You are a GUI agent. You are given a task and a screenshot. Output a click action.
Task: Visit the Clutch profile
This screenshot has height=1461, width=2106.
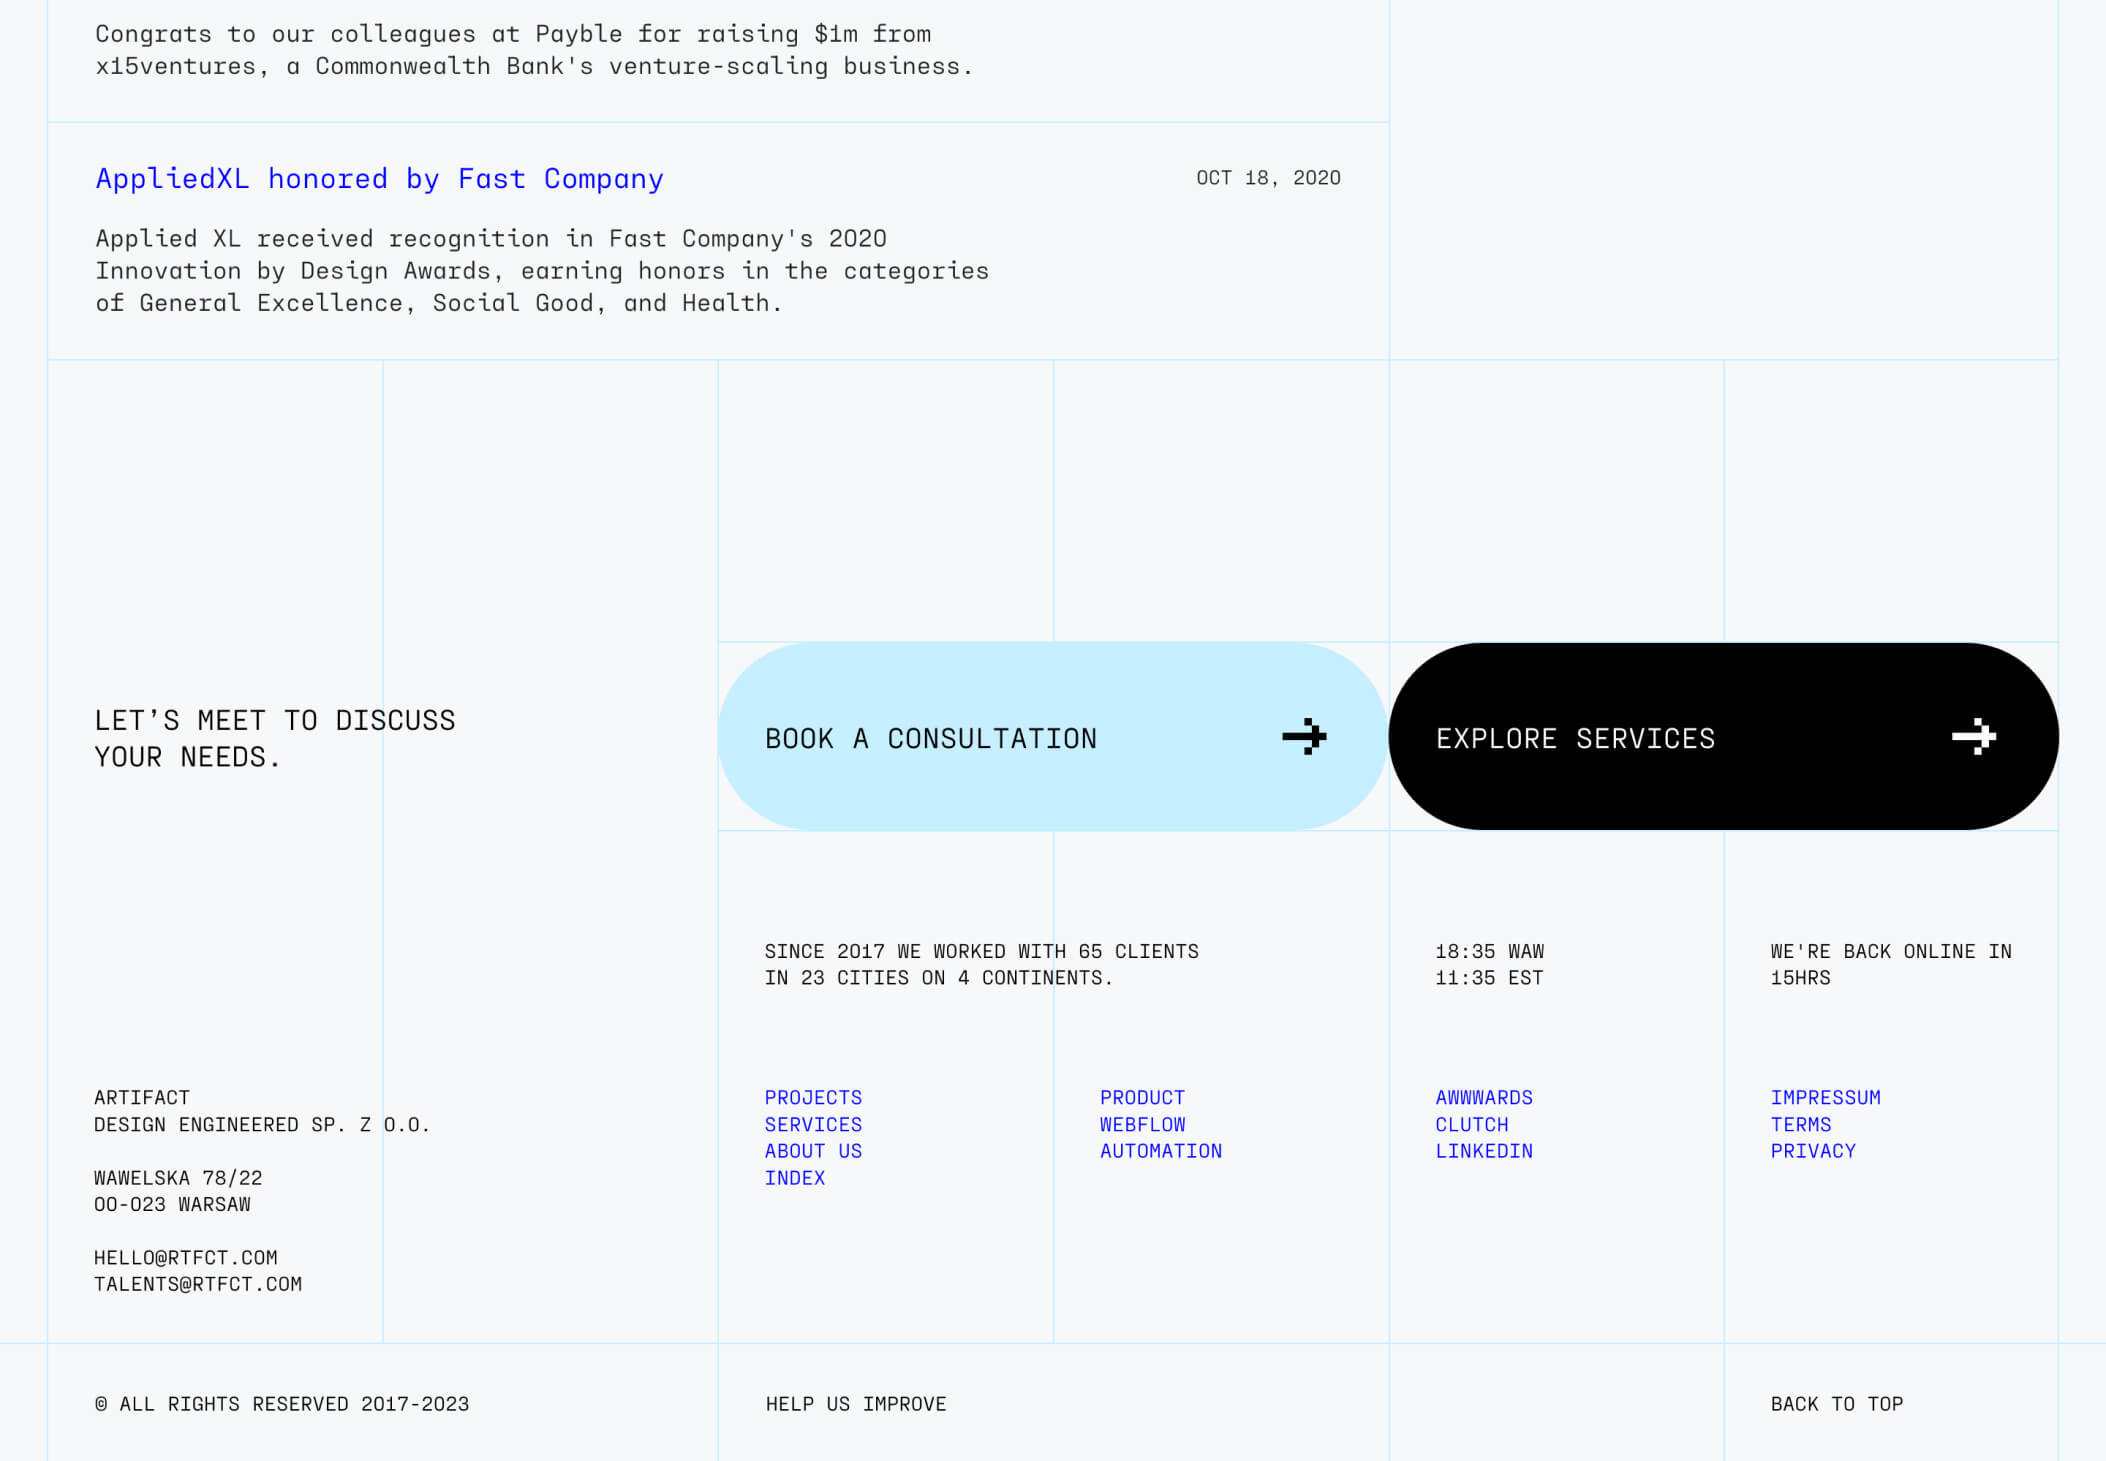point(1471,1124)
